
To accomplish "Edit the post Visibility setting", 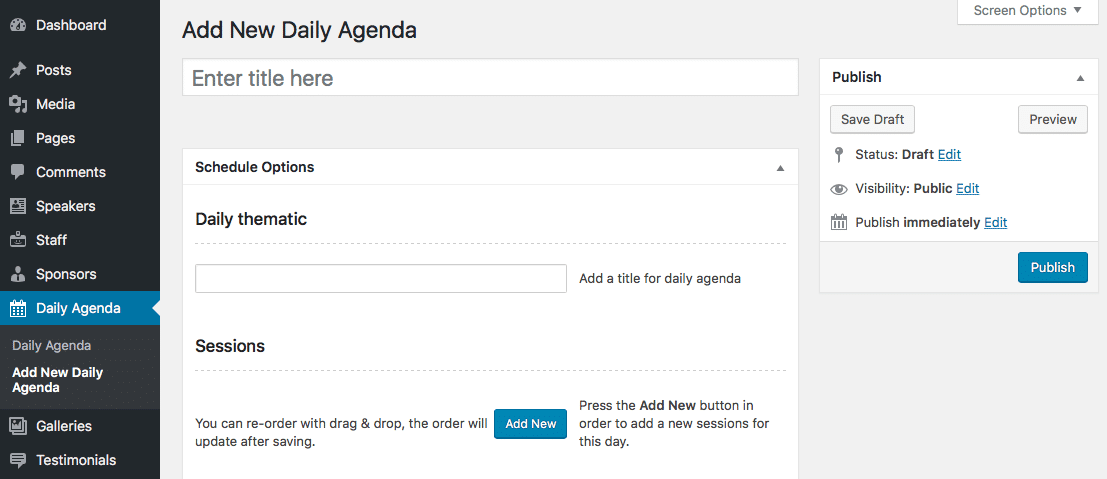I will [x=967, y=189].
